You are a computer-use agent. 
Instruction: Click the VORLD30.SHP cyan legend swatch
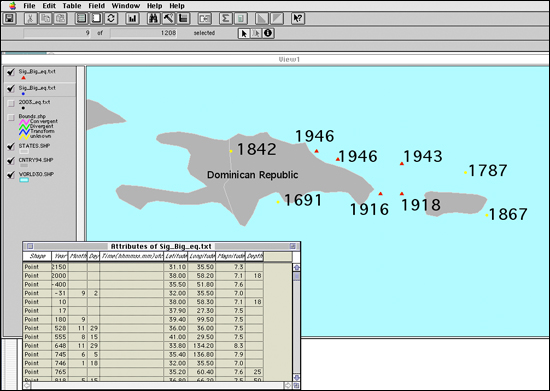tap(24, 180)
